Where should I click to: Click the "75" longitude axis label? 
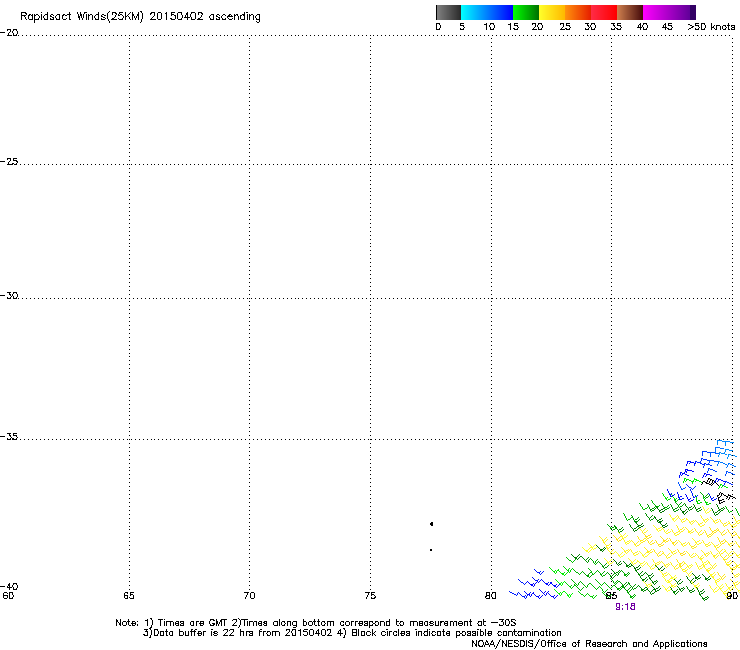pos(370,596)
